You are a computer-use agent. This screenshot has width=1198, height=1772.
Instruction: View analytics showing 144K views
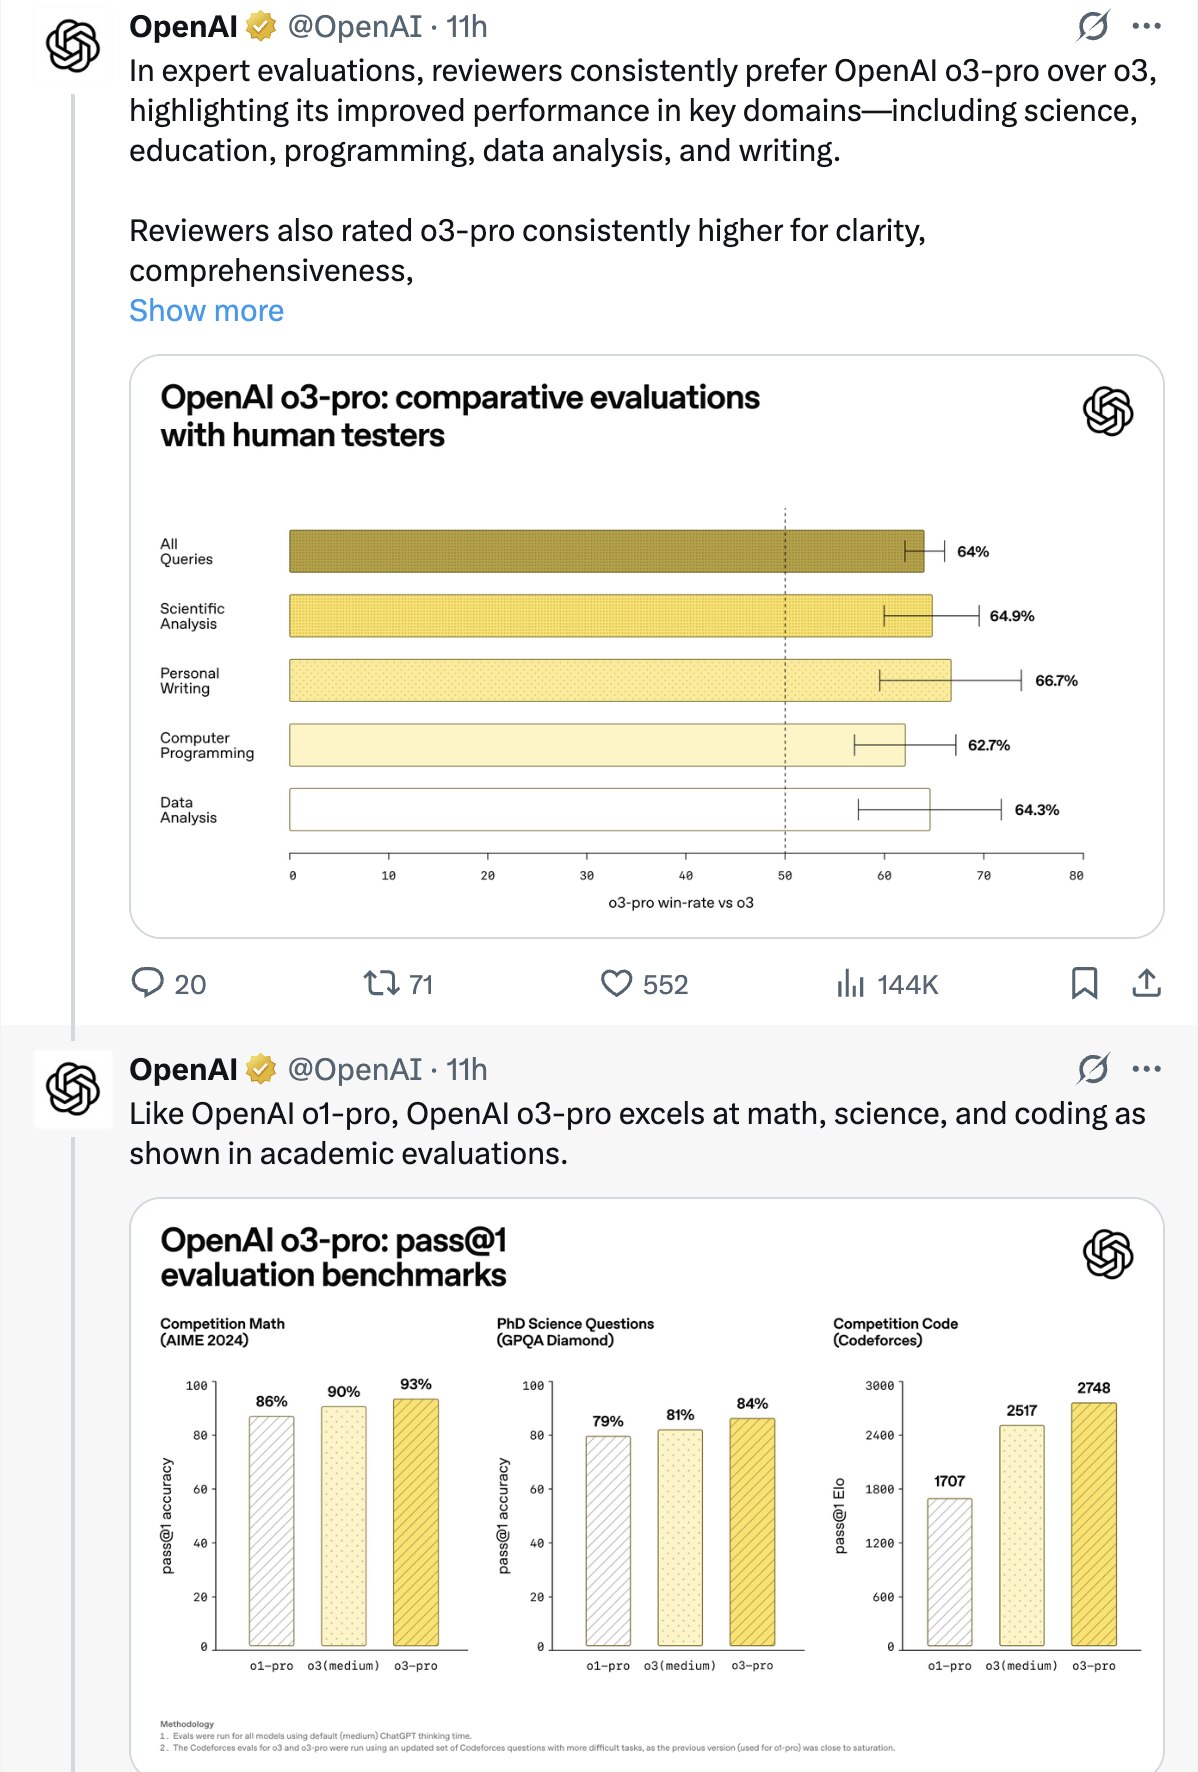[x=851, y=984]
